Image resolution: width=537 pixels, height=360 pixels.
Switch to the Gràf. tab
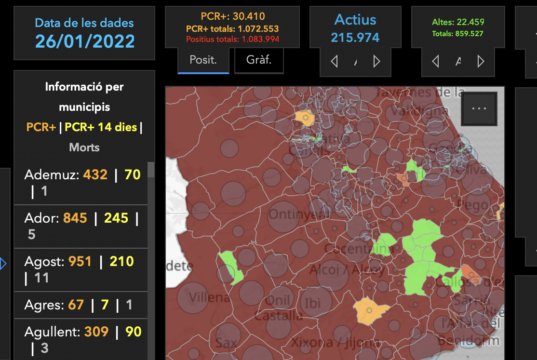click(259, 60)
